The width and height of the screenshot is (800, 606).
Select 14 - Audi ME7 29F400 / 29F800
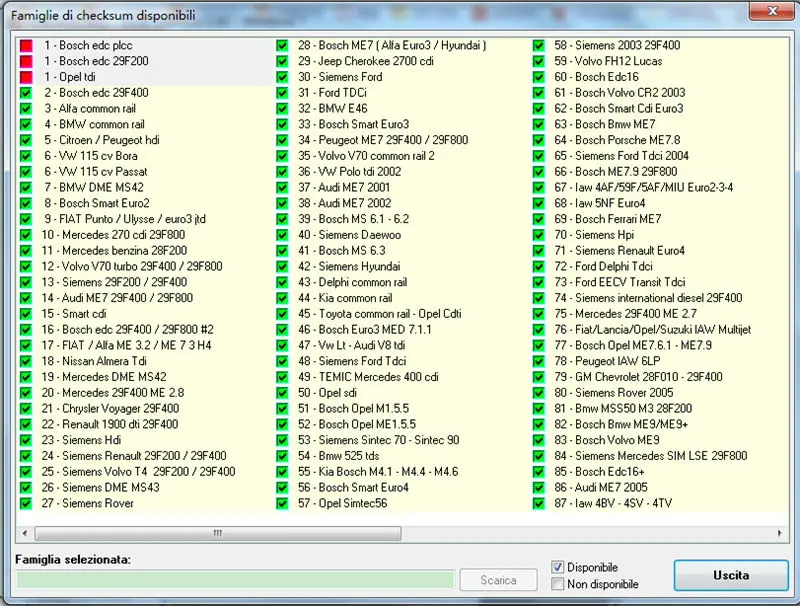117,298
